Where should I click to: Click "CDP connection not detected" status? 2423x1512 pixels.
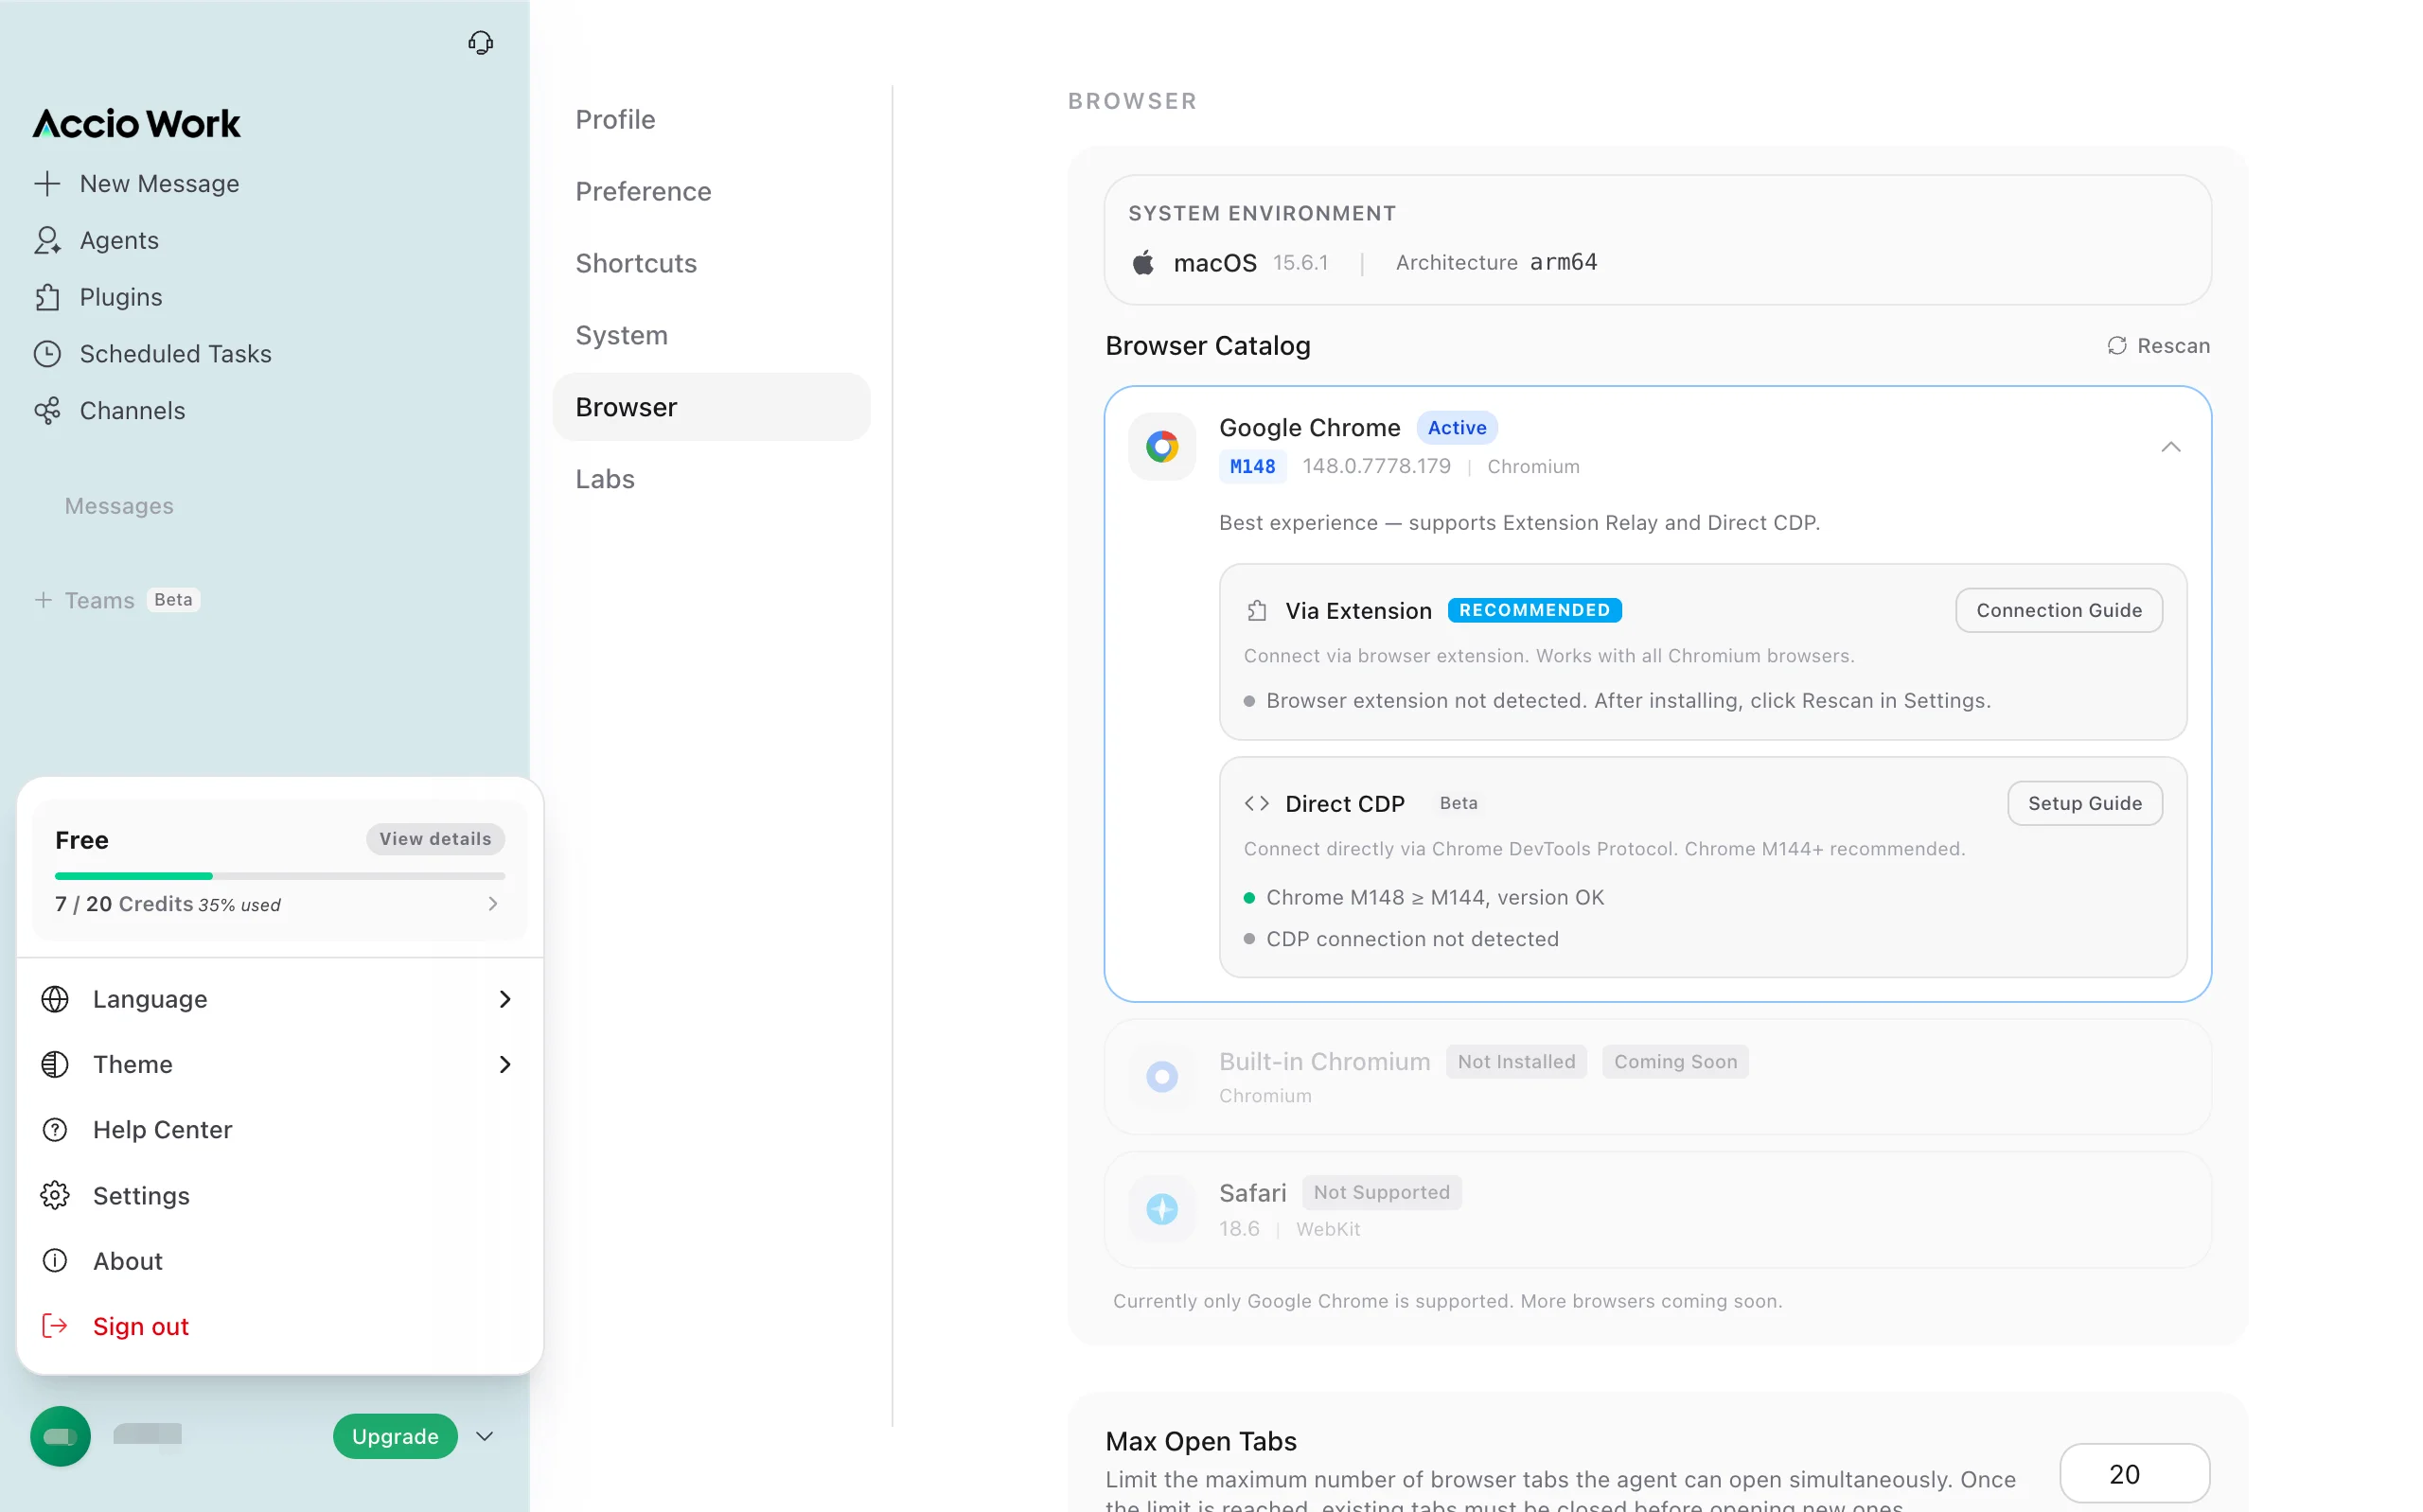pos(1412,939)
